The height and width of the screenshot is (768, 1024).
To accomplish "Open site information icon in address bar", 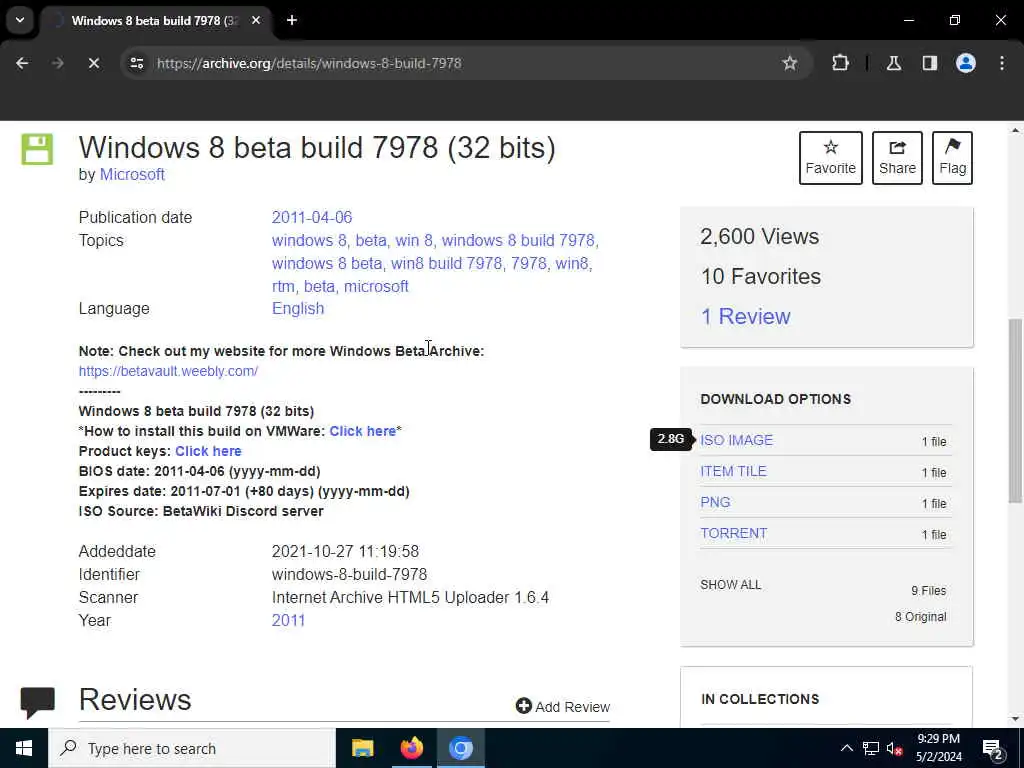I will [x=136, y=63].
